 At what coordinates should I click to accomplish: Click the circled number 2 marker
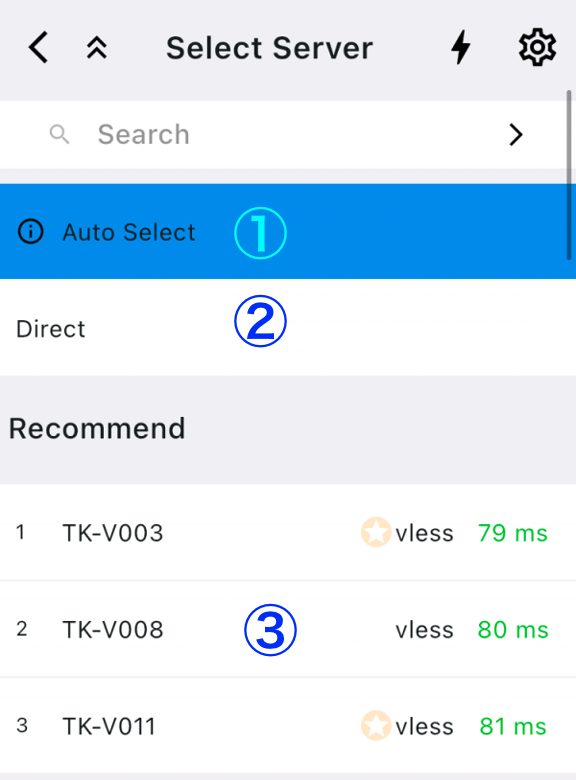(x=260, y=321)
